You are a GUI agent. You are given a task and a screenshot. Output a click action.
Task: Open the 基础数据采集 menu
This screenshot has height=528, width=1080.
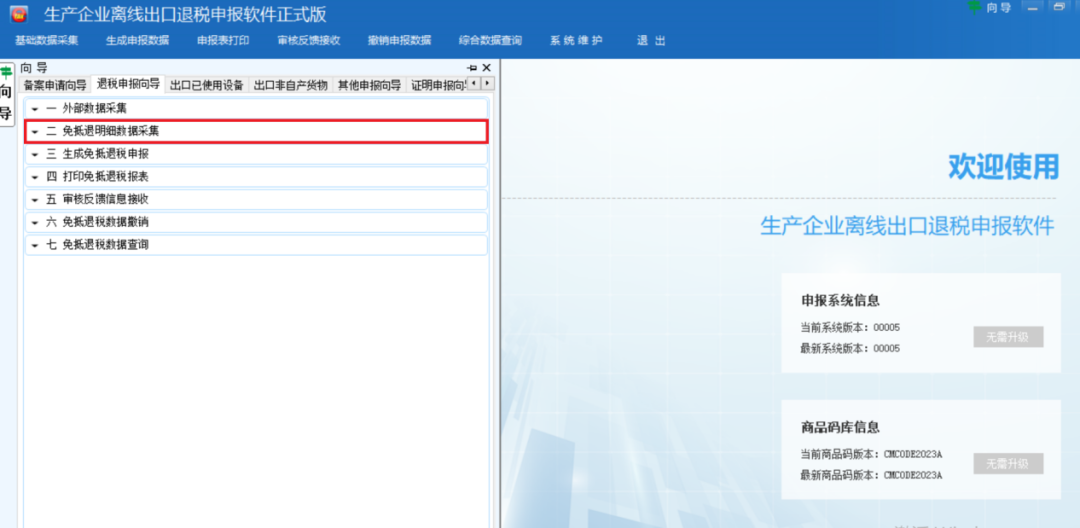[46, 41]
